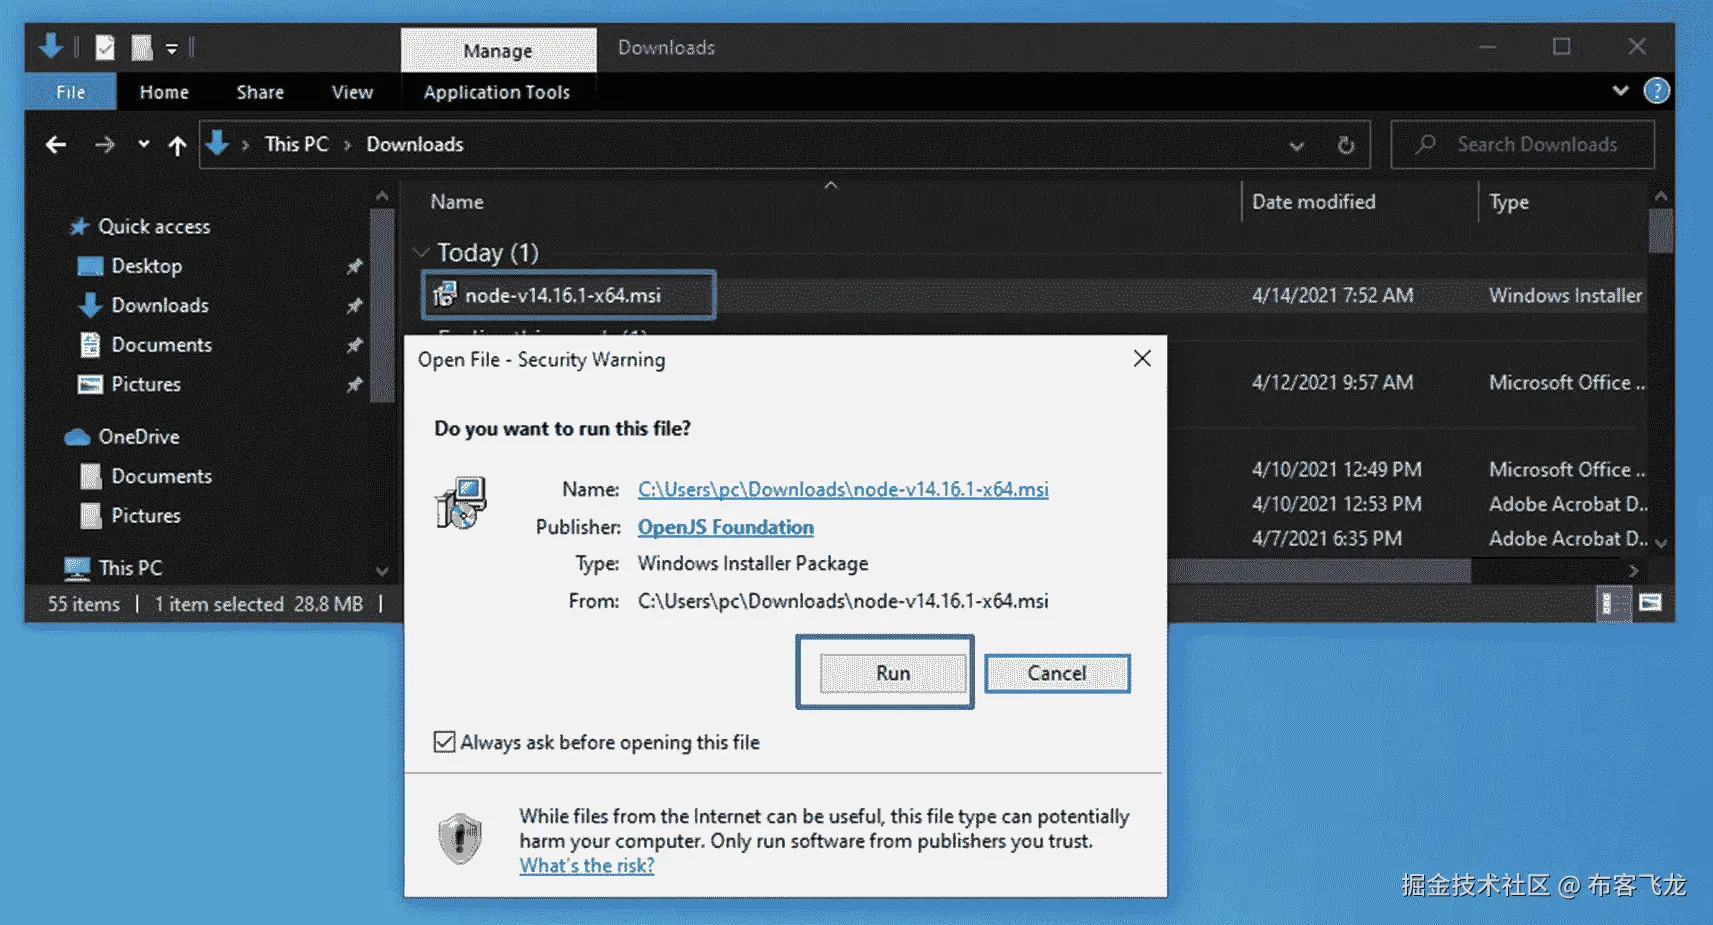
Task: Go back with the left arrow
Action: 56,145
